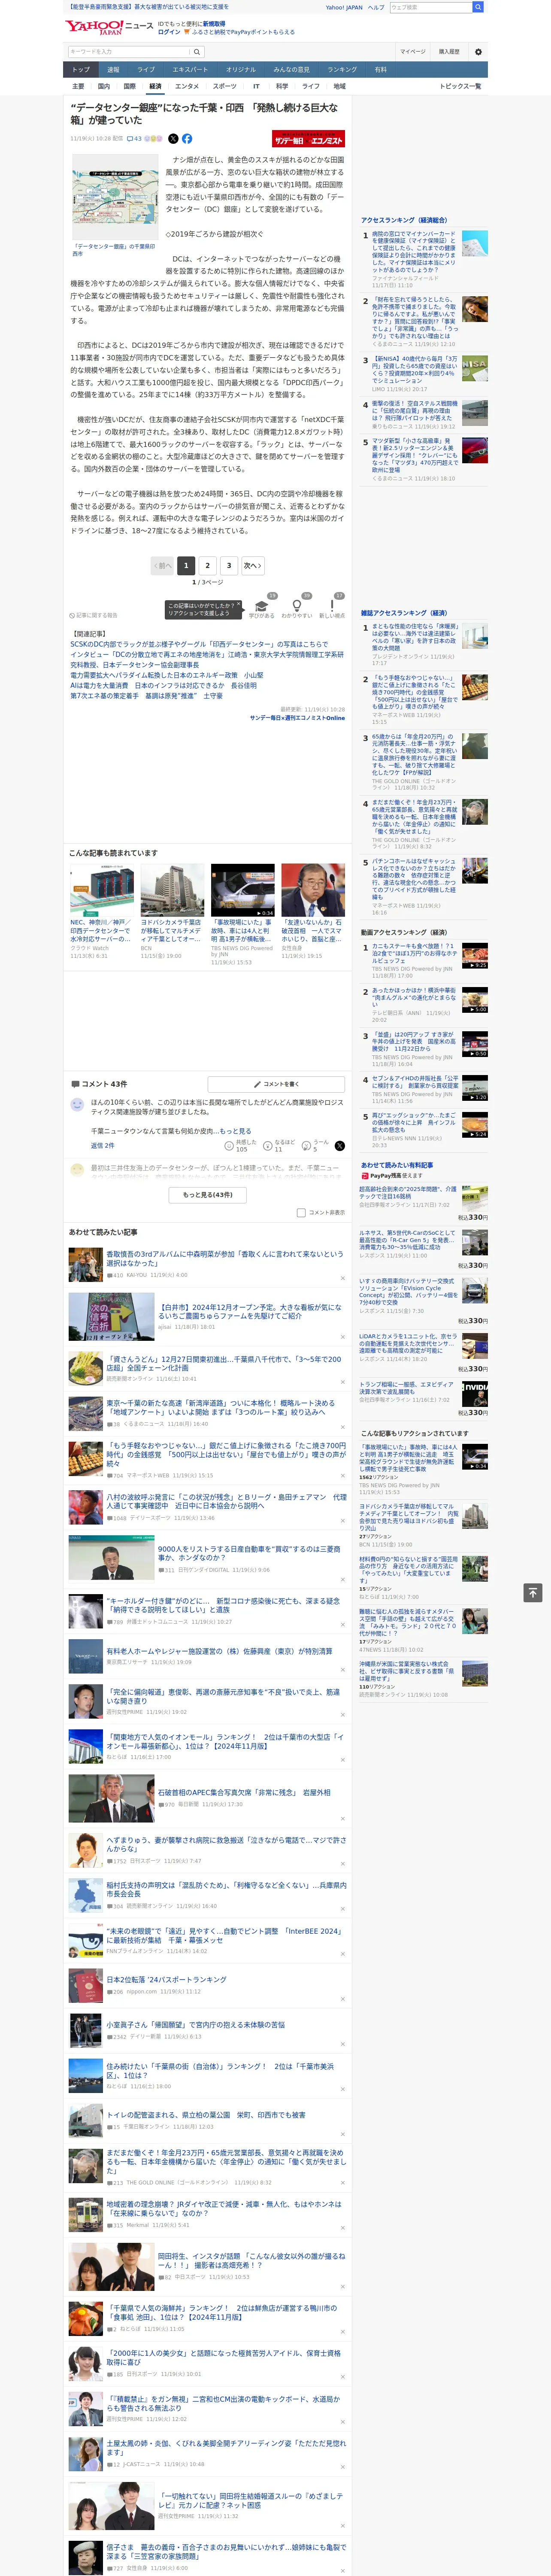Go to article page 2

[x=208, y=565]
